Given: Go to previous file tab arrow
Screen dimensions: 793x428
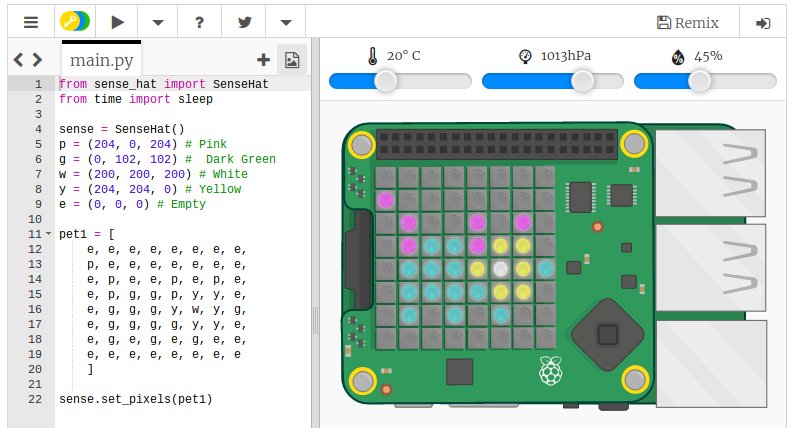Looking at the screenshot, I should tap(18, 60).
